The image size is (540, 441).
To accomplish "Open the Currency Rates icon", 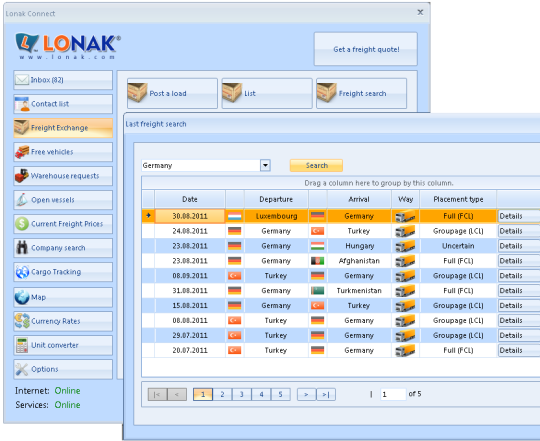I will point(22,321).
